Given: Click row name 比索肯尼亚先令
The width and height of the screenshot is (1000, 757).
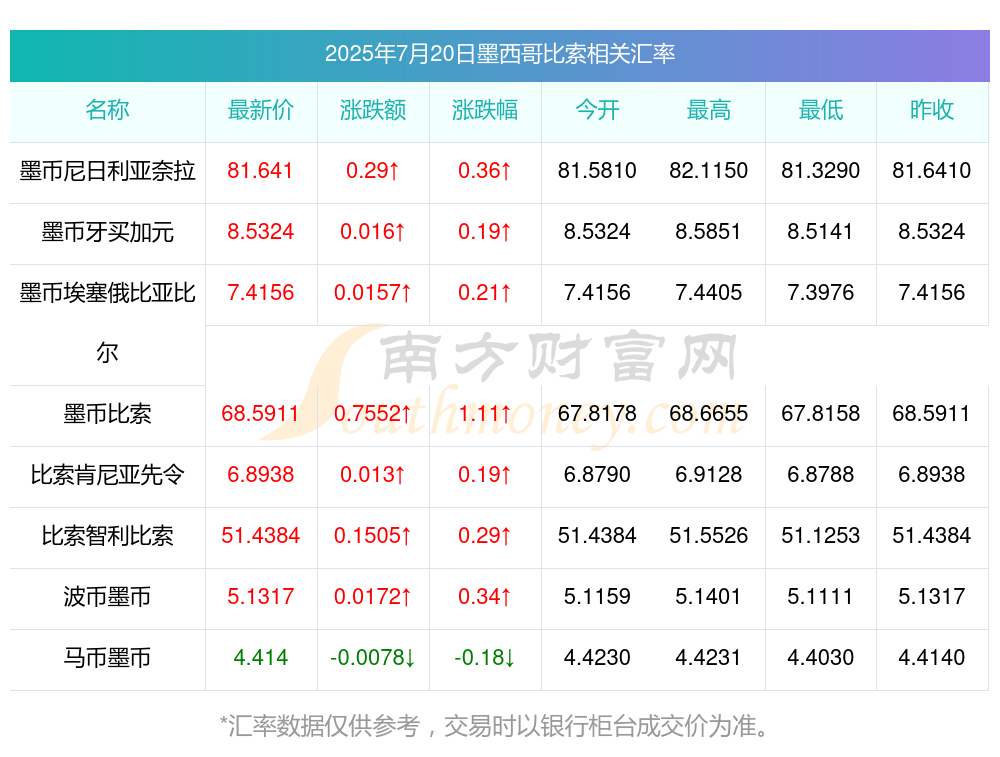Looking at the screenshot, I should coord(107,475).
